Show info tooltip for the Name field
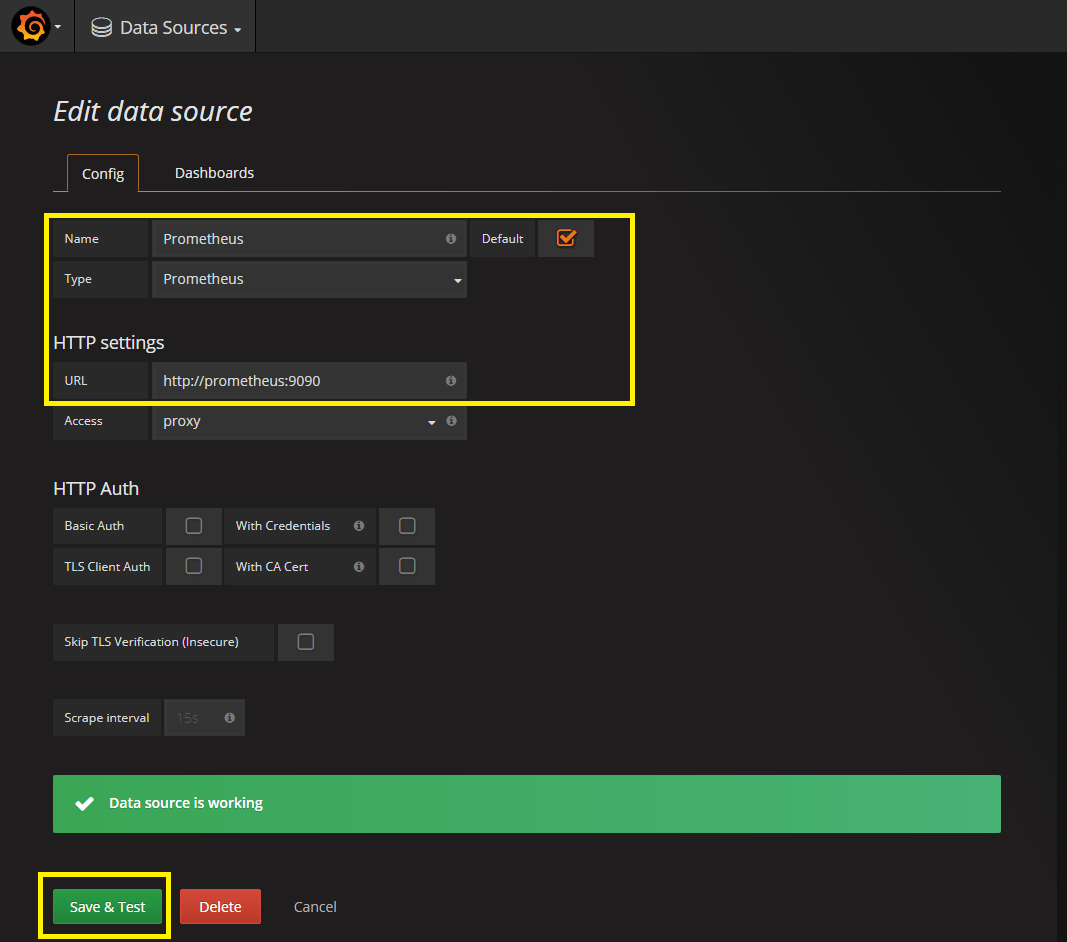This screenshot has width=1067, height=942. click(450, 239)
